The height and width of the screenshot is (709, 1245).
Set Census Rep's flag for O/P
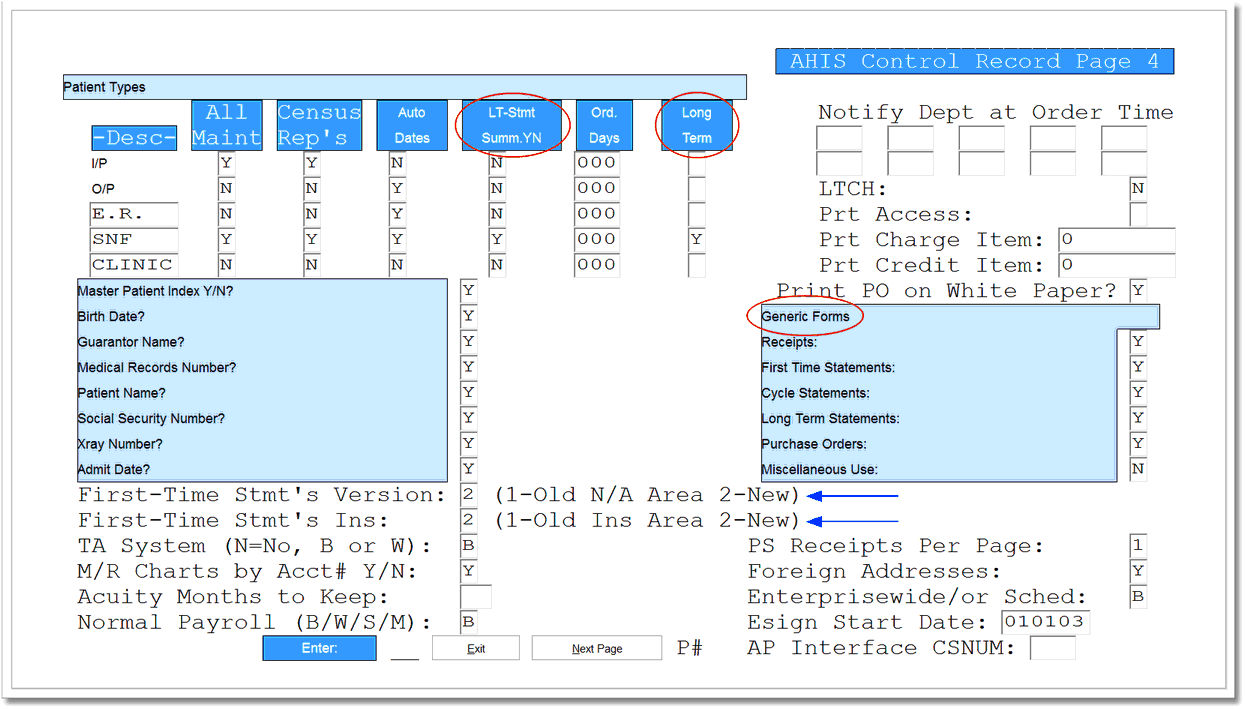pos(312,188)
